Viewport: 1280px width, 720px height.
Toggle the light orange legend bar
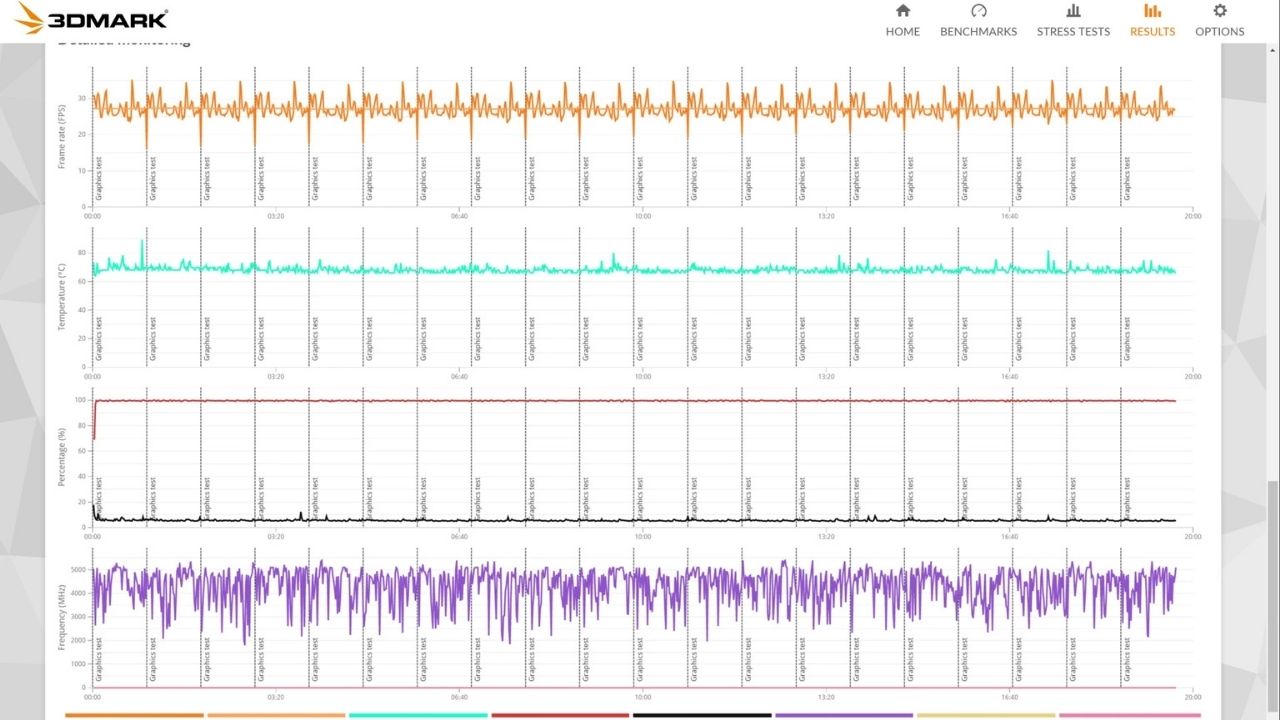pyautogui.click(x=276, y=715)
